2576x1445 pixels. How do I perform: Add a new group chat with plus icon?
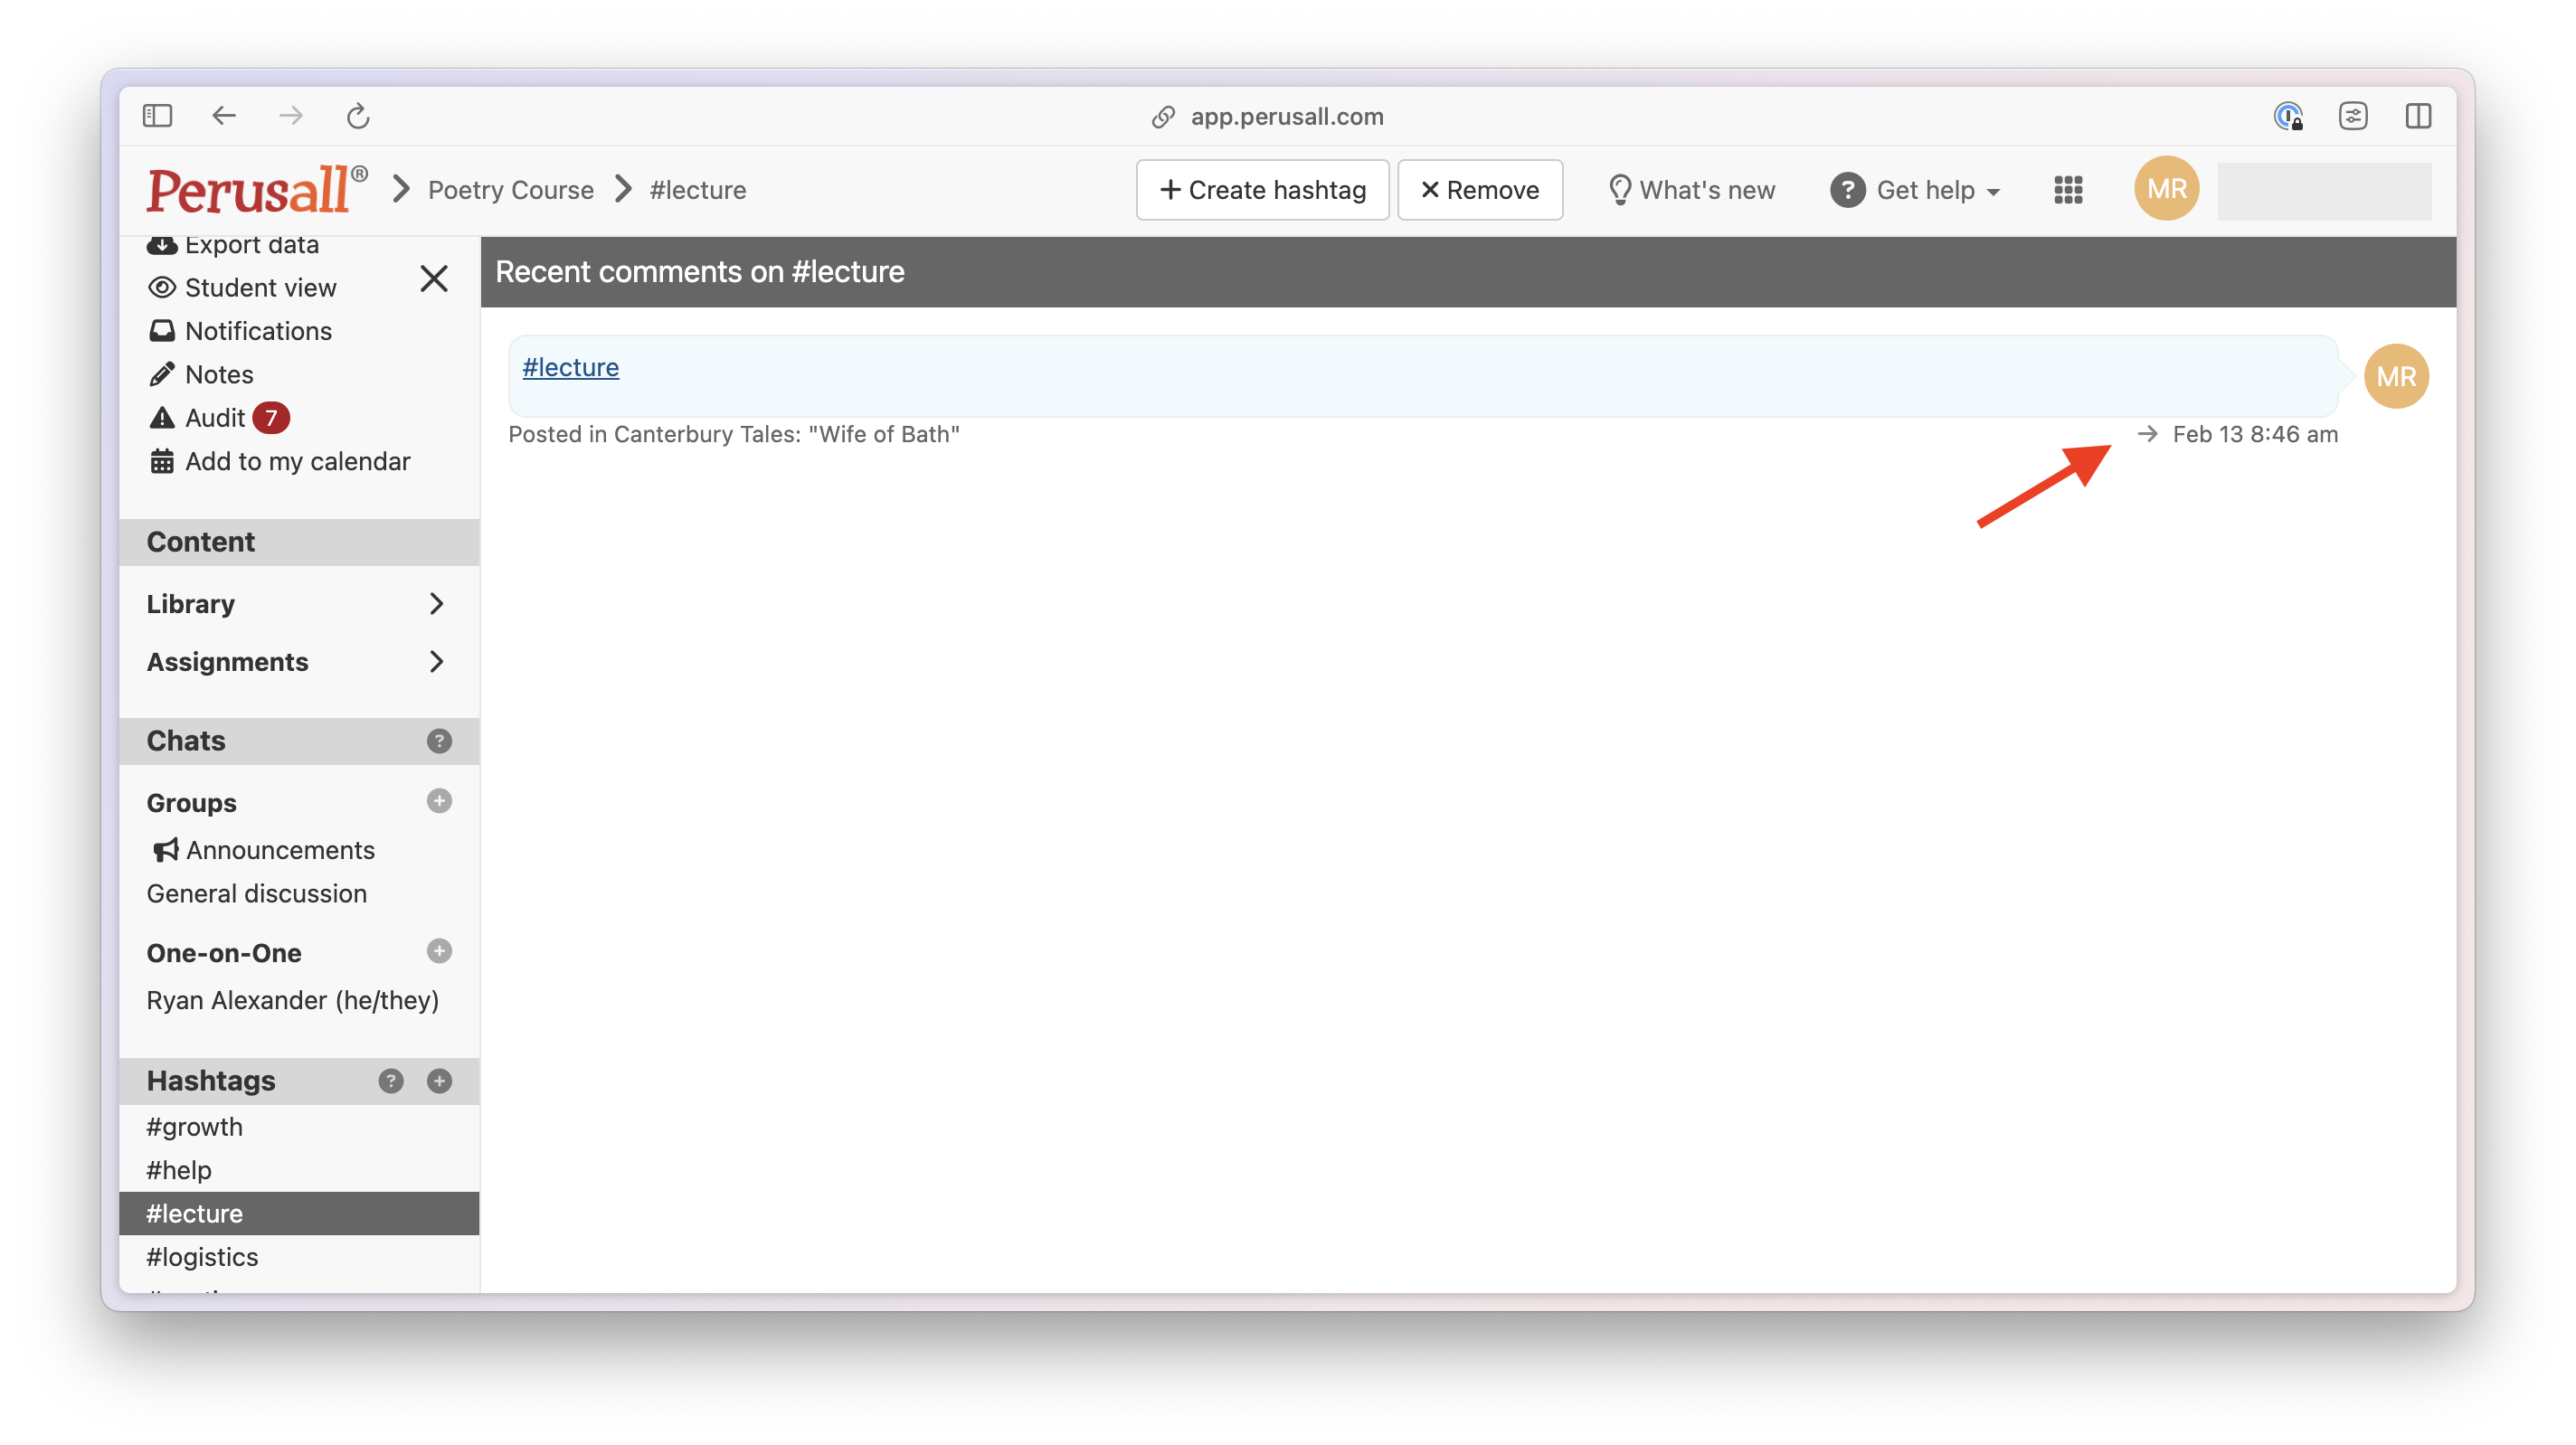coord(439,801)
